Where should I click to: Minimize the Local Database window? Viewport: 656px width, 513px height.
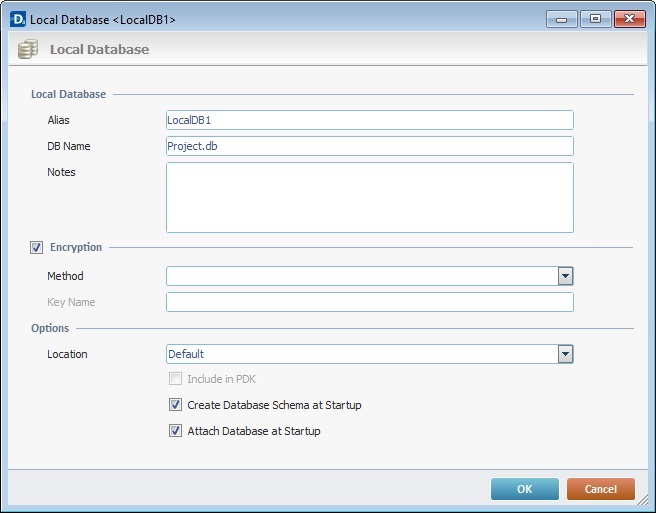(561, 19)
